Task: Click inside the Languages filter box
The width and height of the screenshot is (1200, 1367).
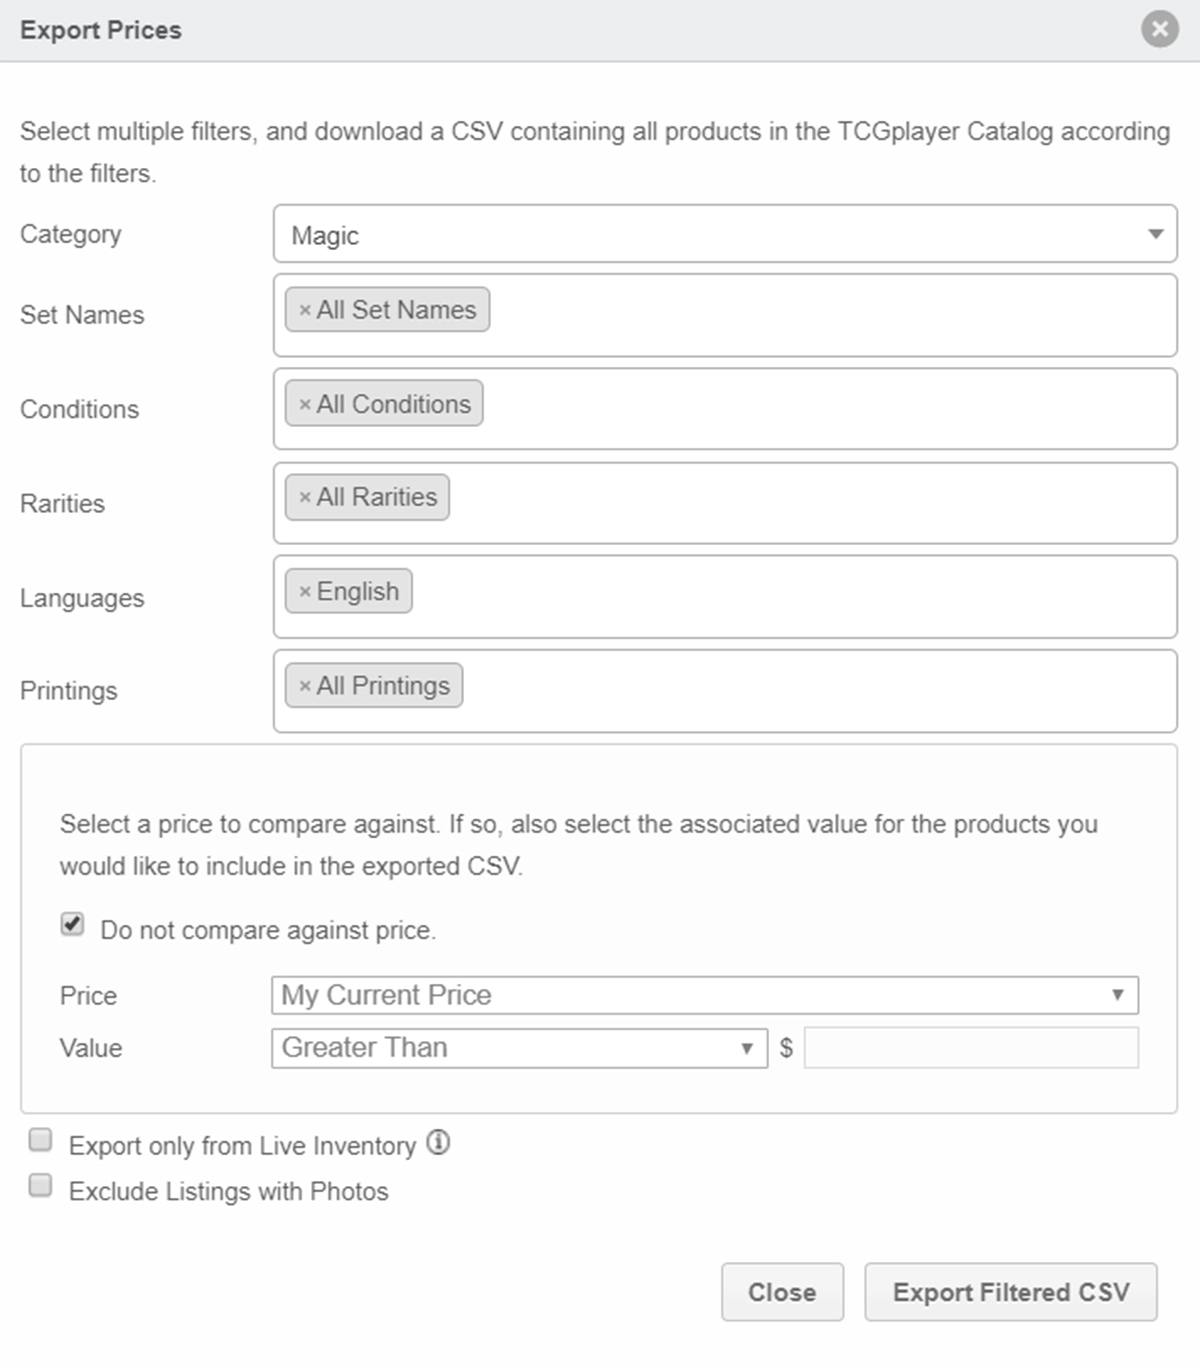Action: pyautogui.click(x=790, y=597)
